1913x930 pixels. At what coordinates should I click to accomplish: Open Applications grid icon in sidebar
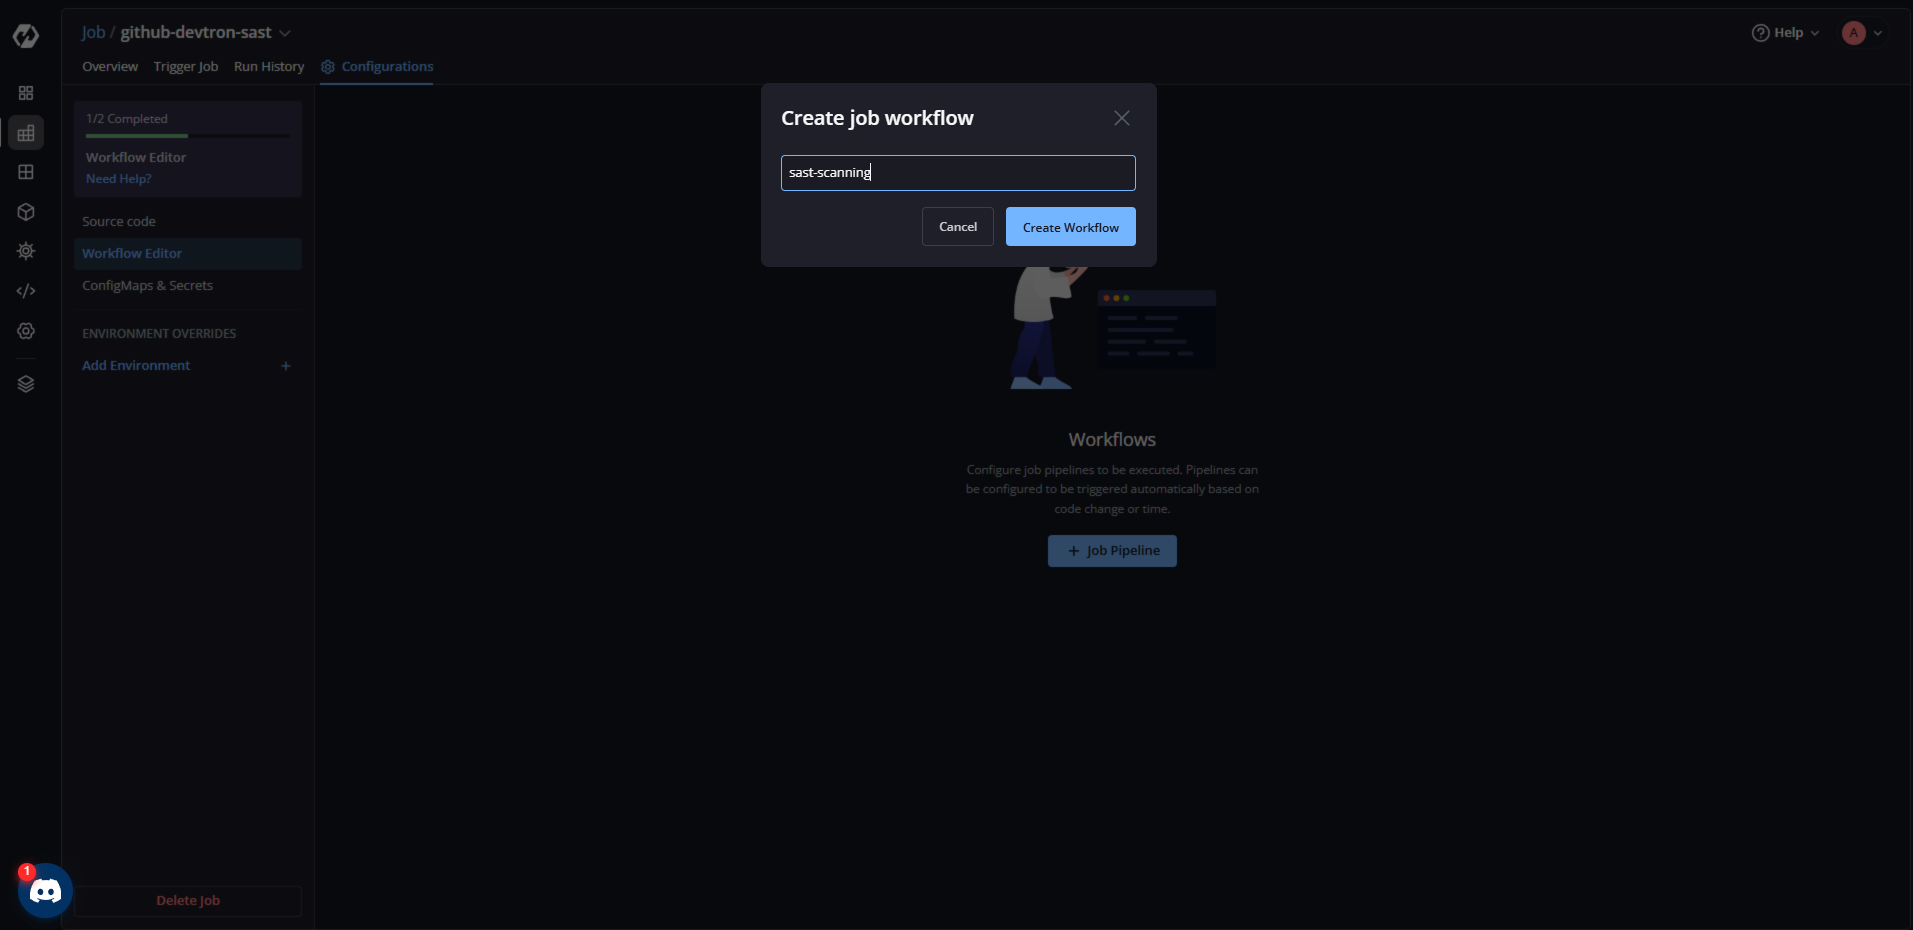(26, 93)
